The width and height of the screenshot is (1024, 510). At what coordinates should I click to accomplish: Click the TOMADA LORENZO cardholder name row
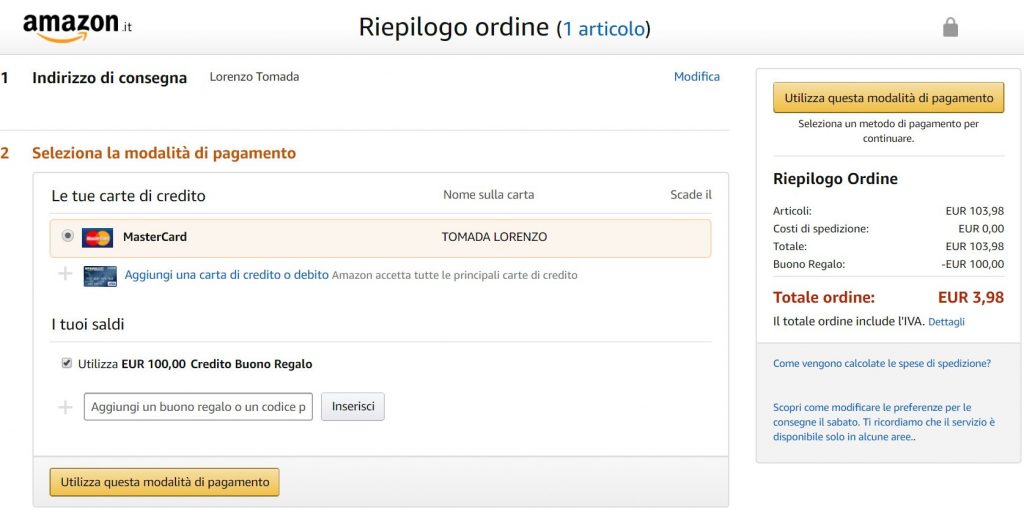pos(494,238)
